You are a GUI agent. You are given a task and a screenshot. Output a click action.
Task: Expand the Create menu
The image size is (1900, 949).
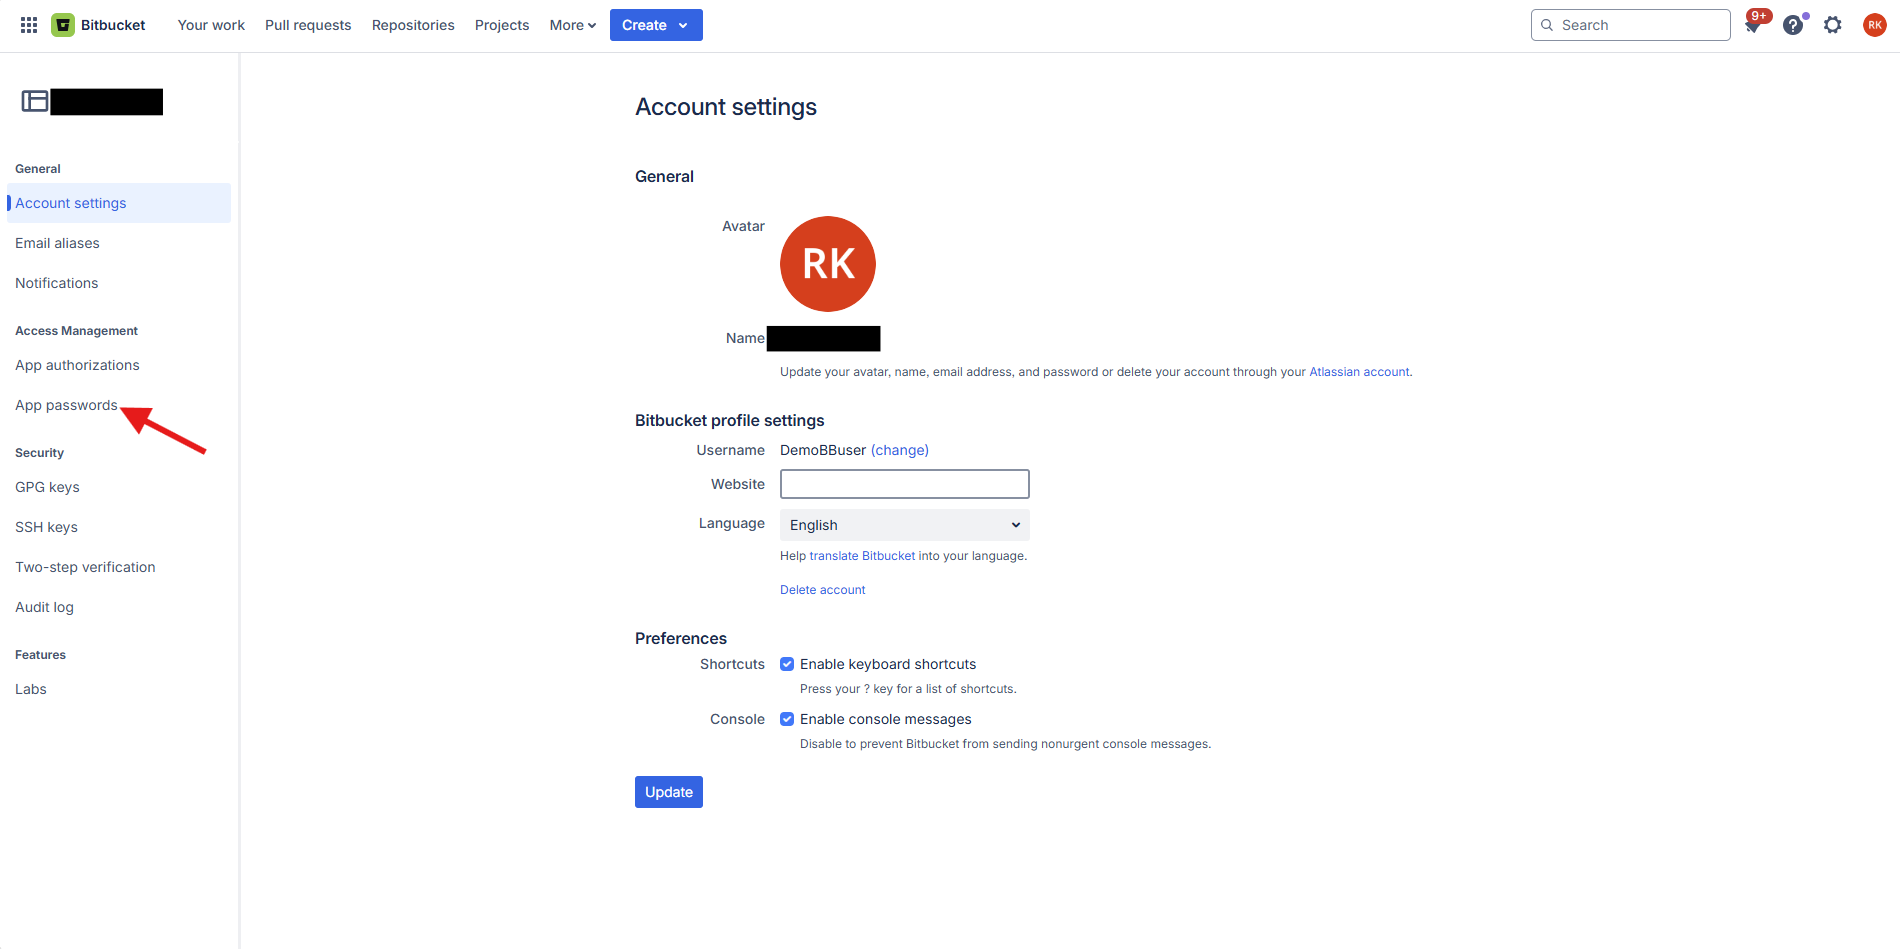pyautogui.click(x=655, y=24)
